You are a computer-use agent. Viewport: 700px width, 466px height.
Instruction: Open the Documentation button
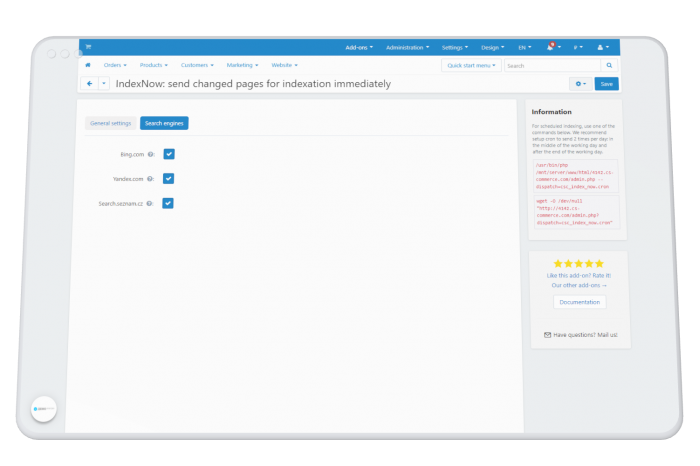pos(579,302)
